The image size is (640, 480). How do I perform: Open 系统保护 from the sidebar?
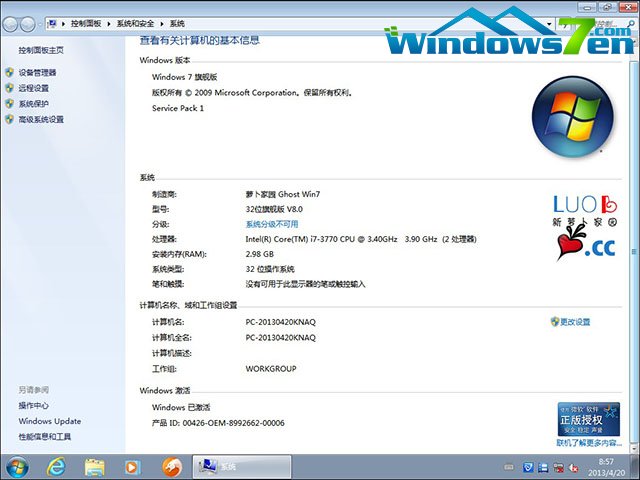tap(33, 104)
